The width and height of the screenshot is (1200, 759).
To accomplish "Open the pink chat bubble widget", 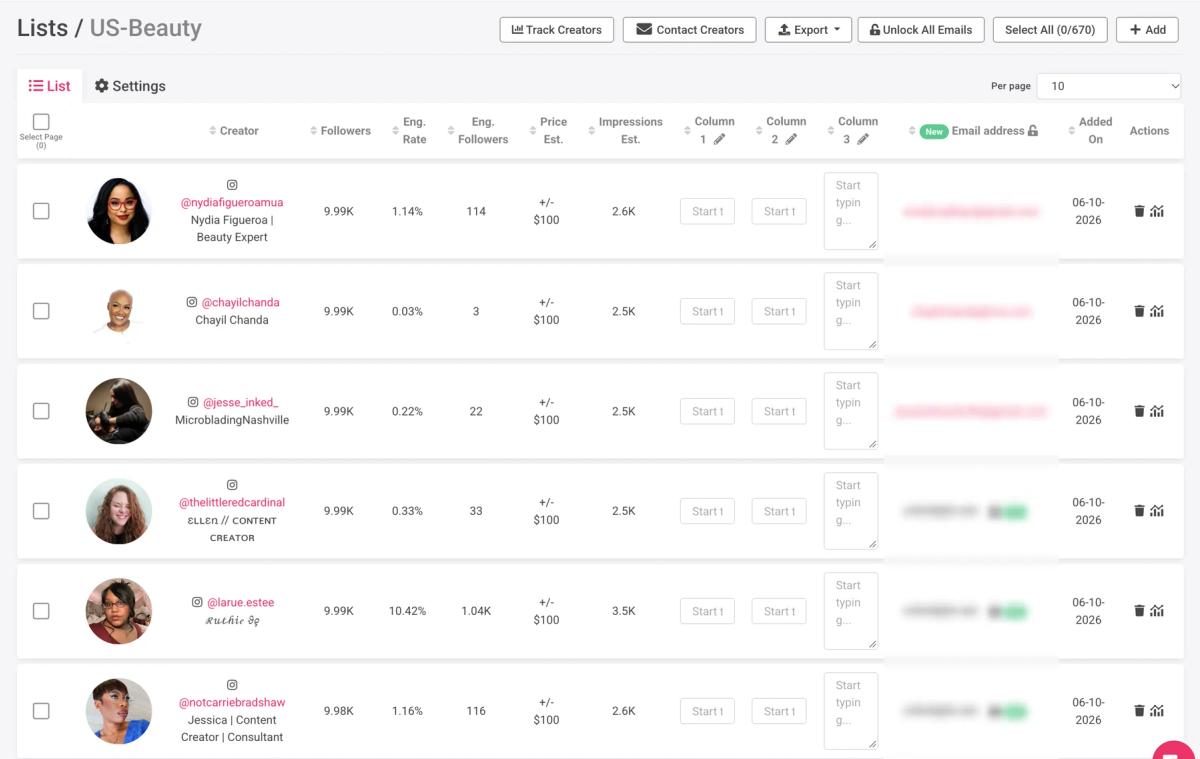I will pyautogui.click(x=1175, y=750).
